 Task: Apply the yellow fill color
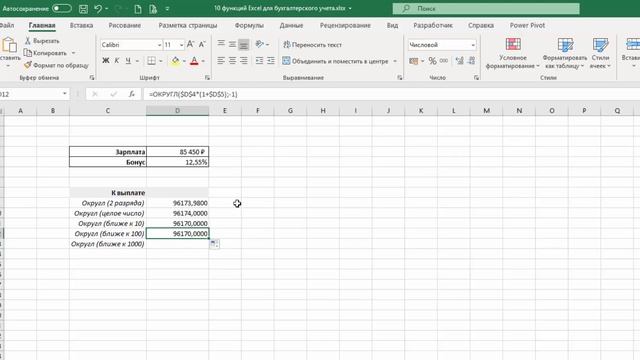click(x=175, y=61)
